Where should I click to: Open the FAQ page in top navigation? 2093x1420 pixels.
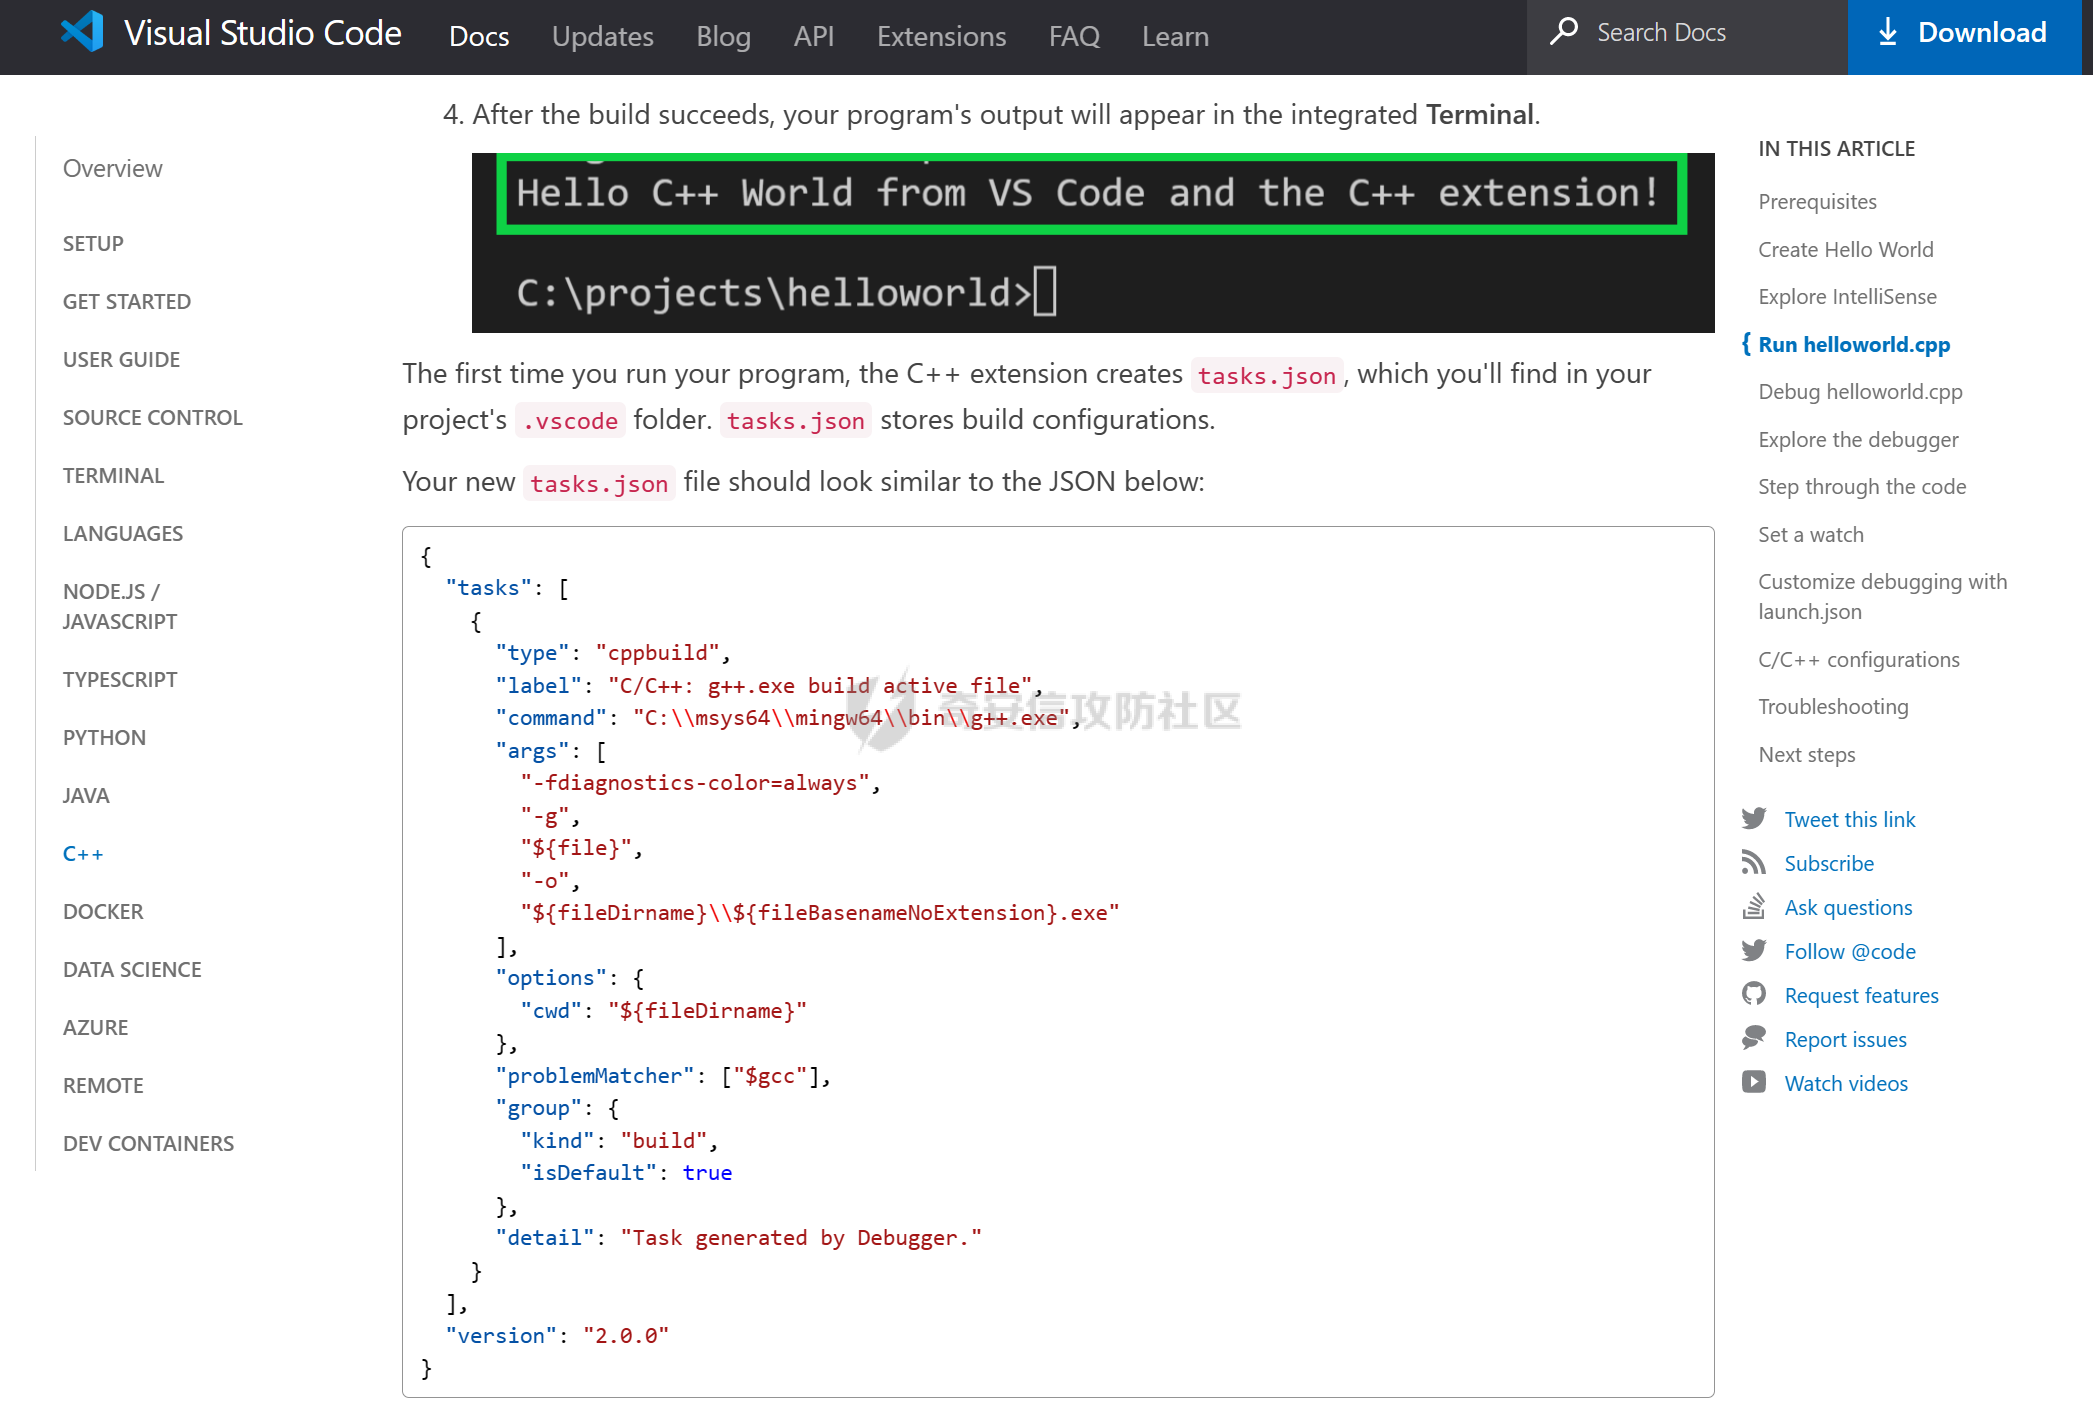coord(1074,37)
